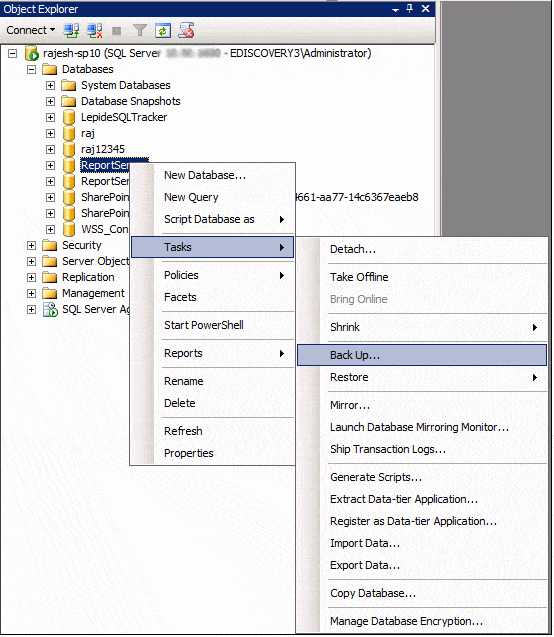Open the Reports submenu
The width and height of the screenshot is (554, 637).
pos(212,353)
